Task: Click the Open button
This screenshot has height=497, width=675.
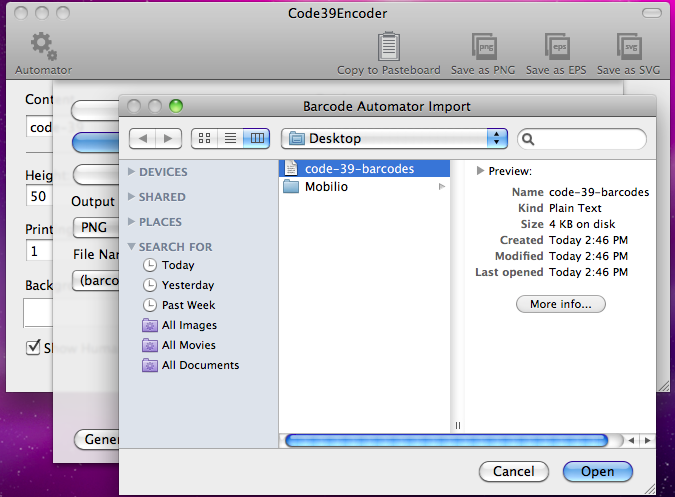Action: (597, 471)
